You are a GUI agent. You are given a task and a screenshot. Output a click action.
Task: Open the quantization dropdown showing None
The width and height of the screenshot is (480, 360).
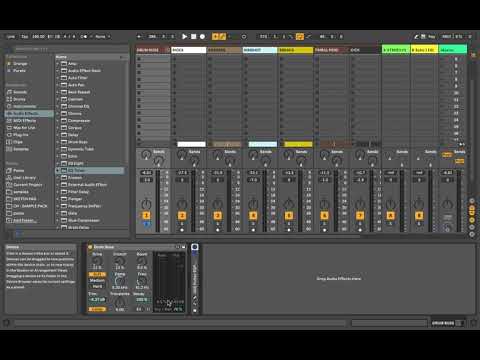102,36
